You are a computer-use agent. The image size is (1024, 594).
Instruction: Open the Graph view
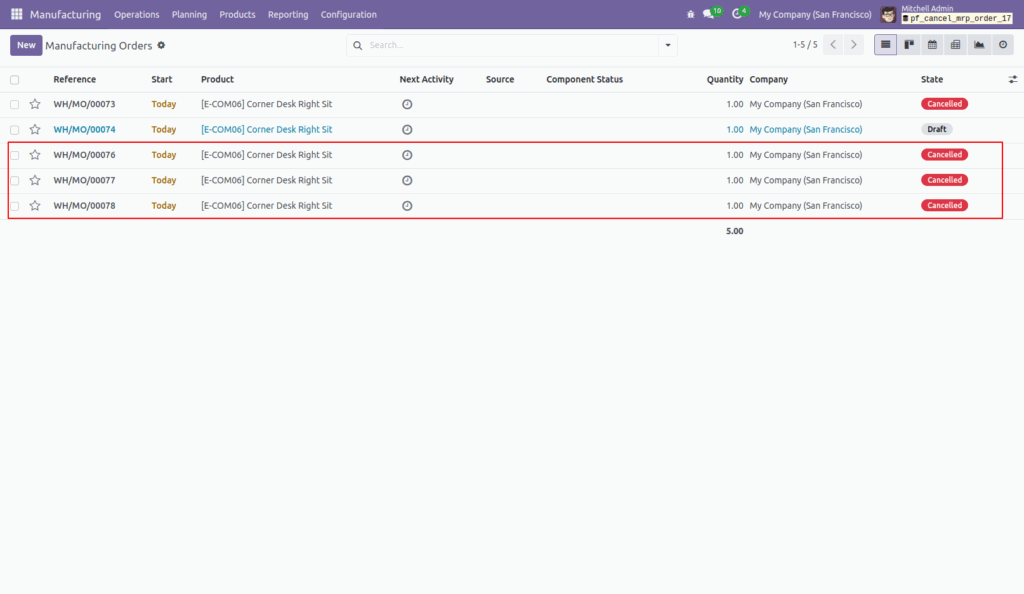(979, 44)
